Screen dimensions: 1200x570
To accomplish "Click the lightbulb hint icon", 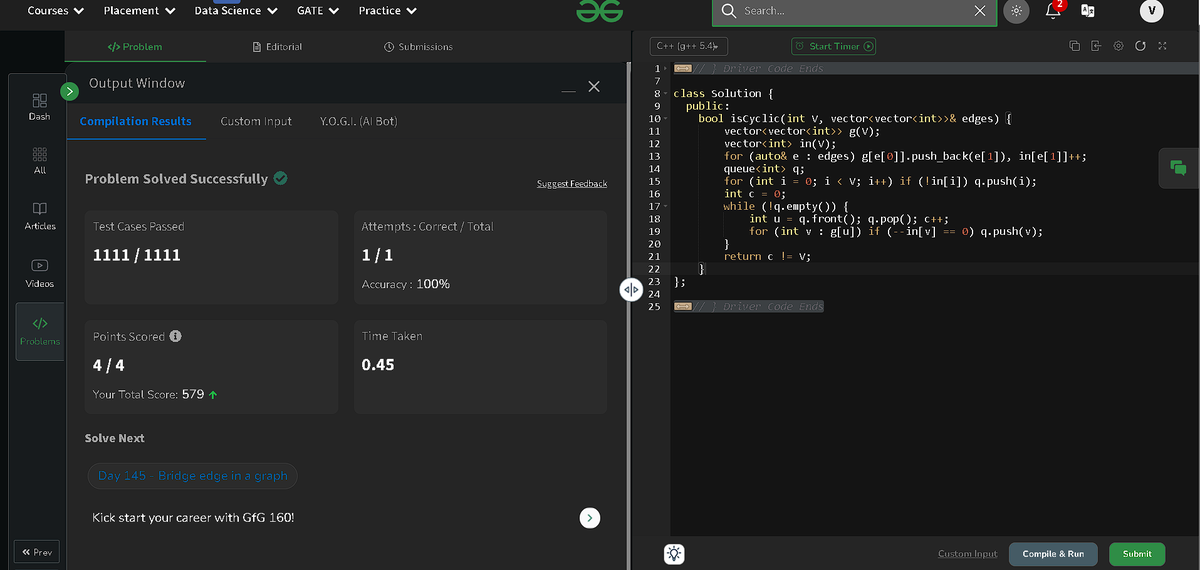I will click(x=675, y=553).
